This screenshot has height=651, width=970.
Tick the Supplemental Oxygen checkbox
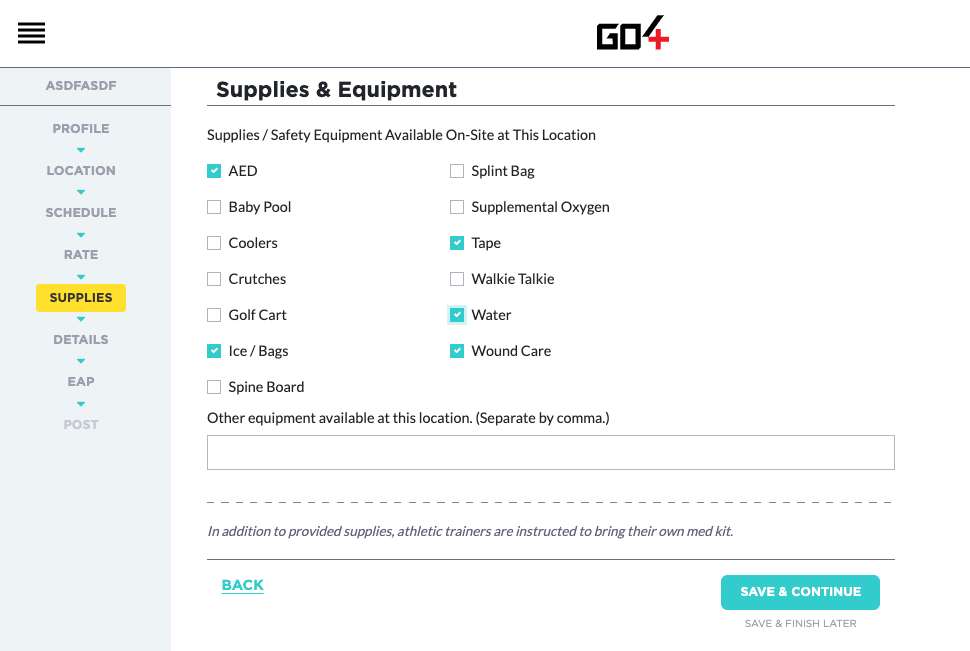pos(457,207)
